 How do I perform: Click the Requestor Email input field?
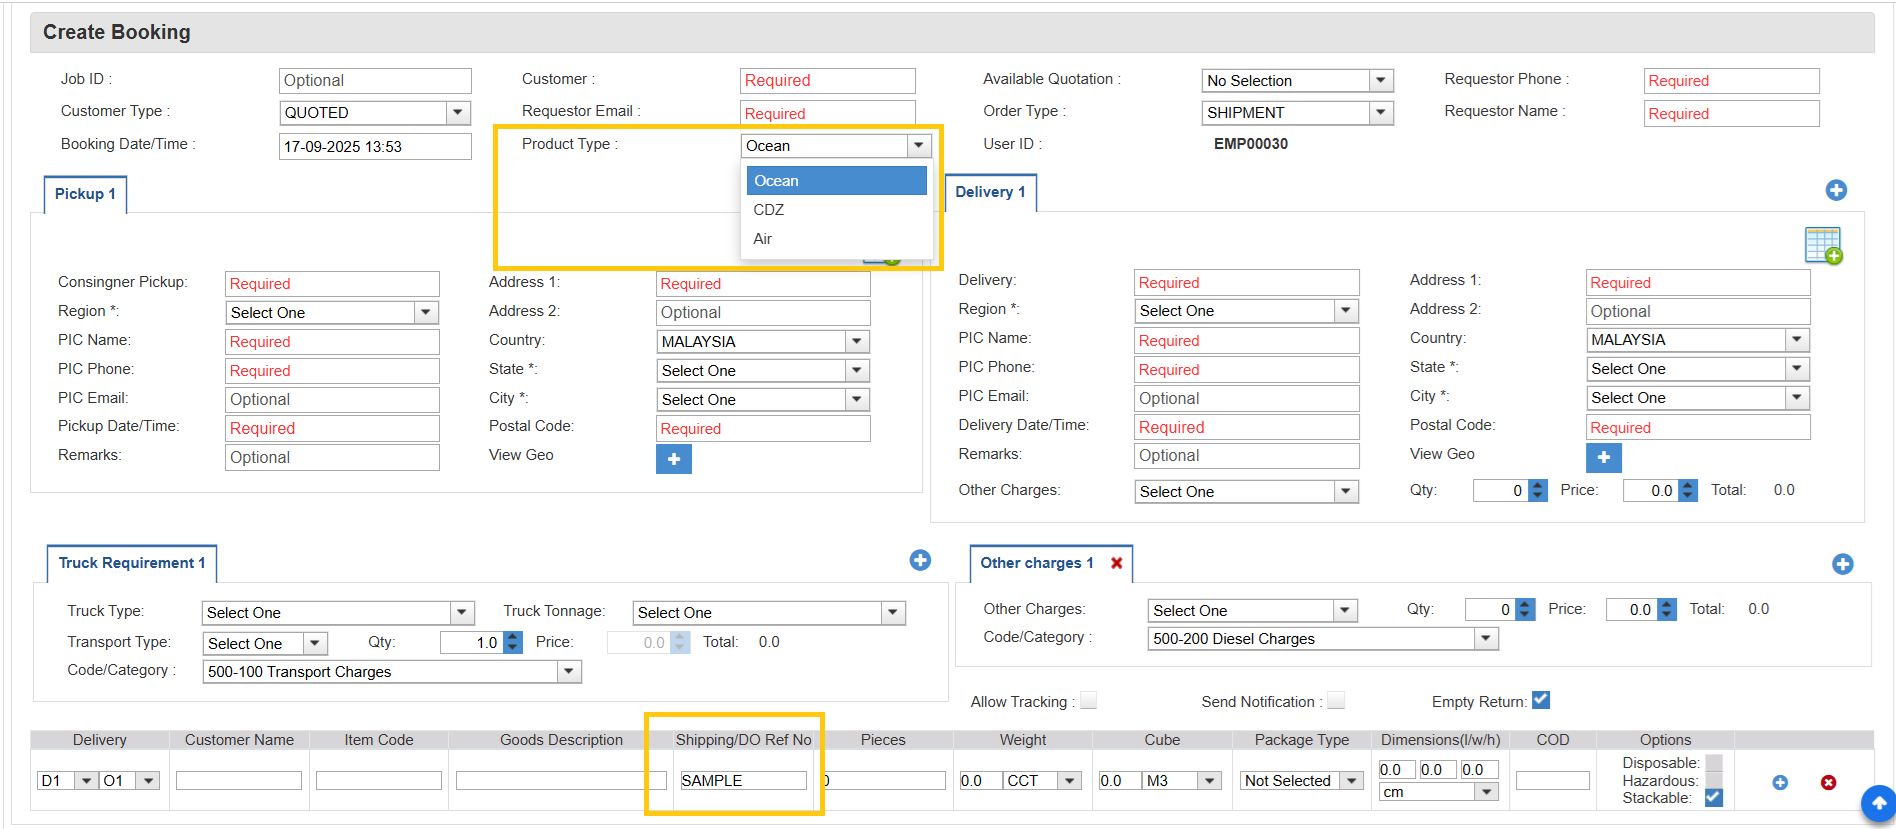[x=828, y=113]
